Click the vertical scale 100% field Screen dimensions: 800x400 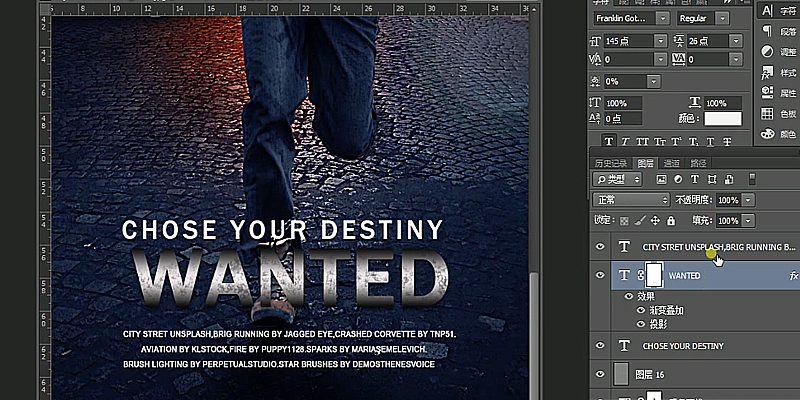coord(623,103)
